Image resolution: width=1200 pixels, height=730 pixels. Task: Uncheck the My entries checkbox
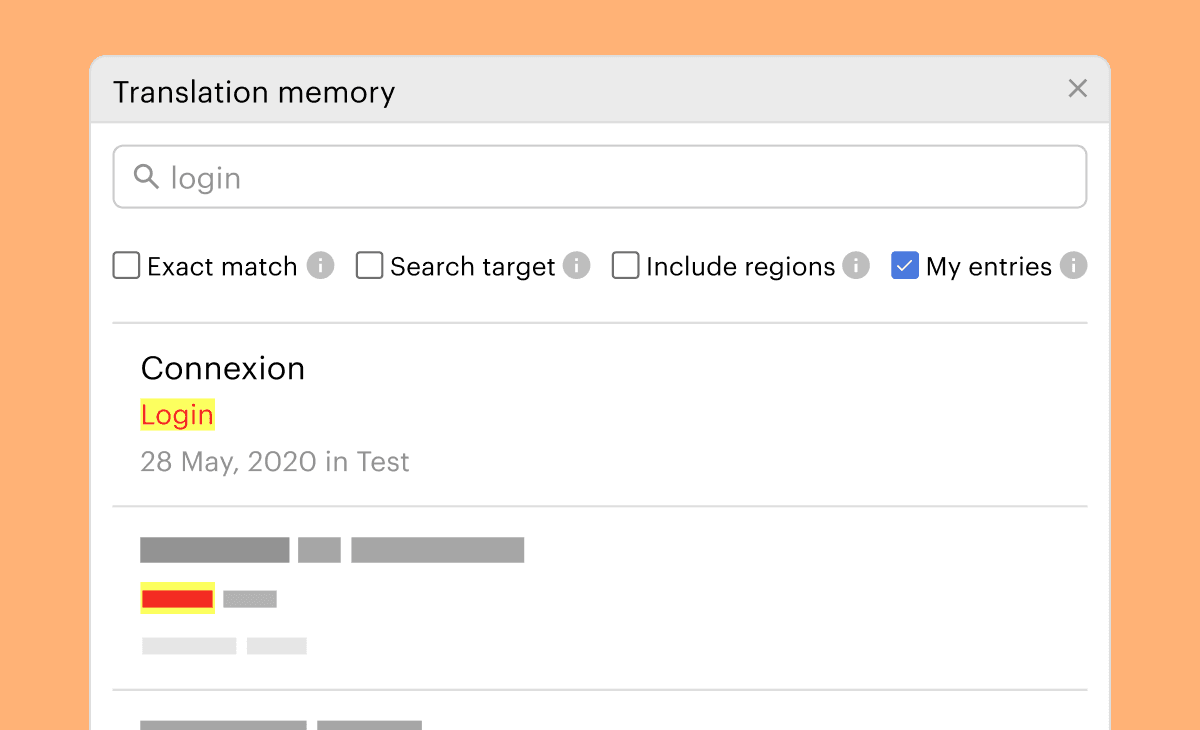tap(905, 266)
